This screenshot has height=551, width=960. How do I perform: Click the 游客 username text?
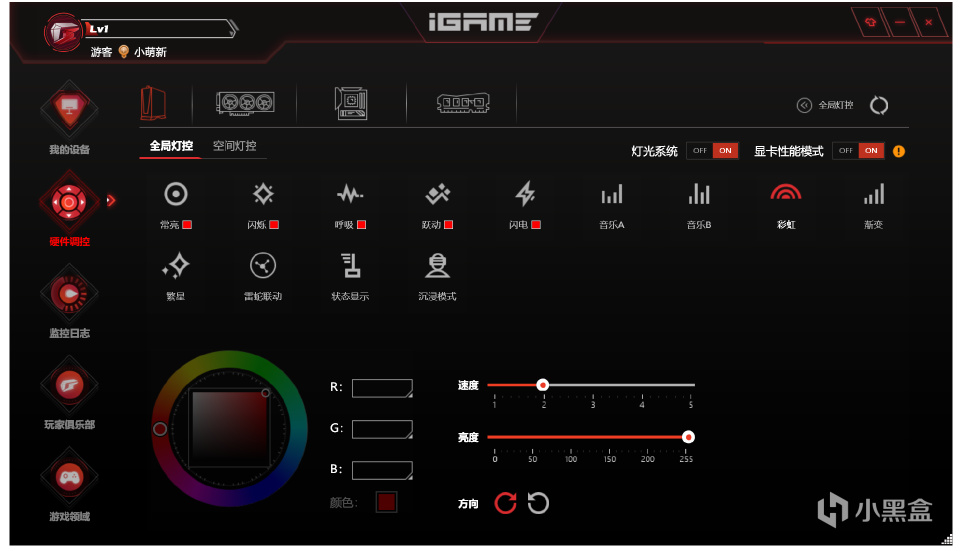point(102,52)
